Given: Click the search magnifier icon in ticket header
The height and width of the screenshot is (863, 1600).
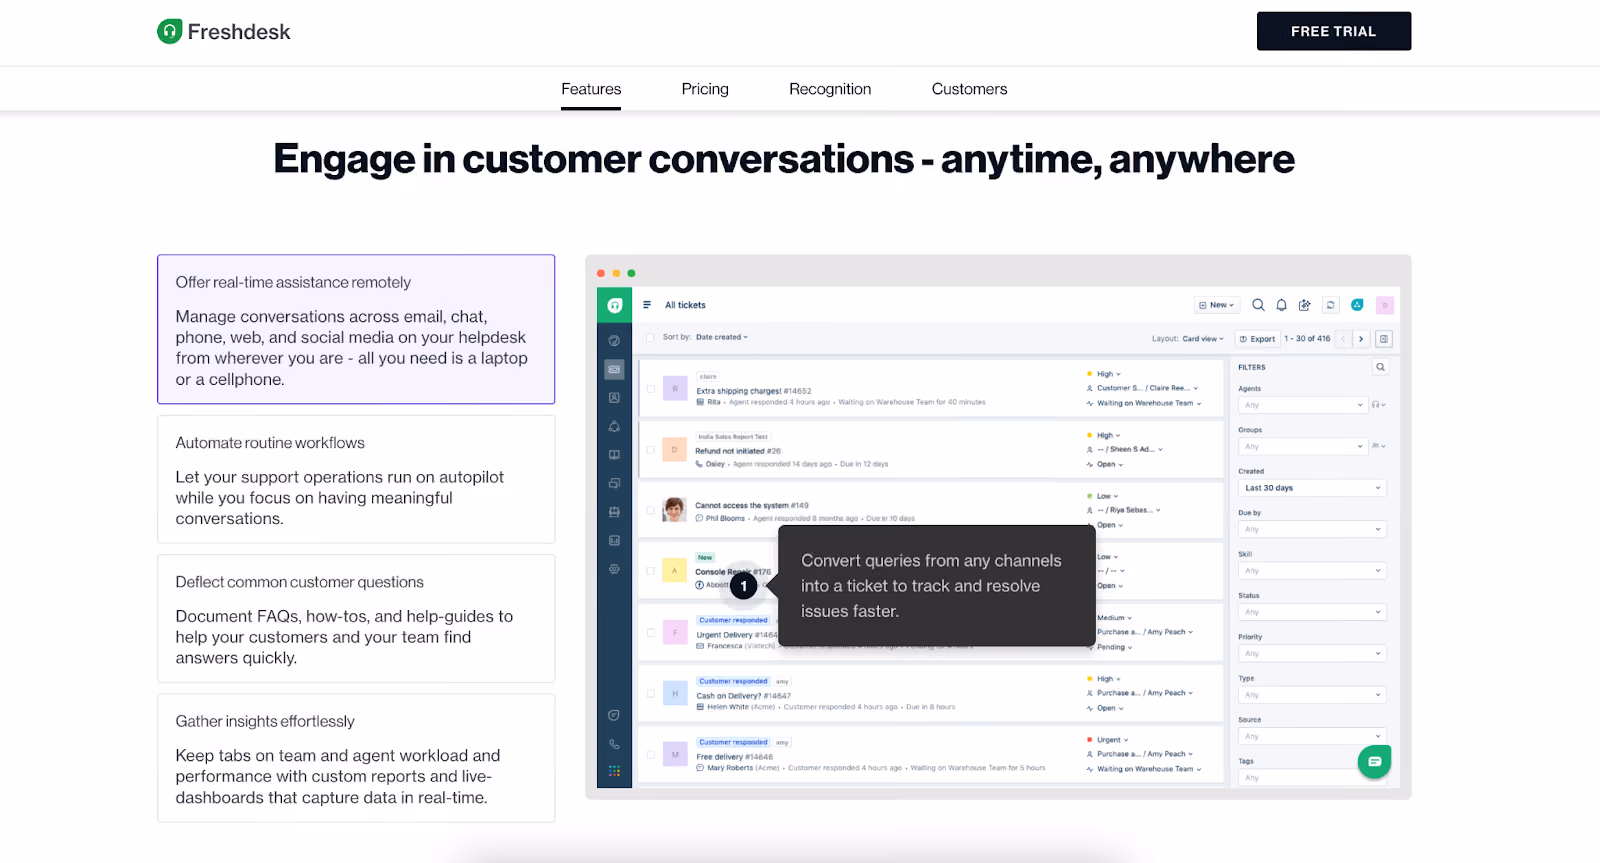Looking at the screenshot, I should point(1258,305).
